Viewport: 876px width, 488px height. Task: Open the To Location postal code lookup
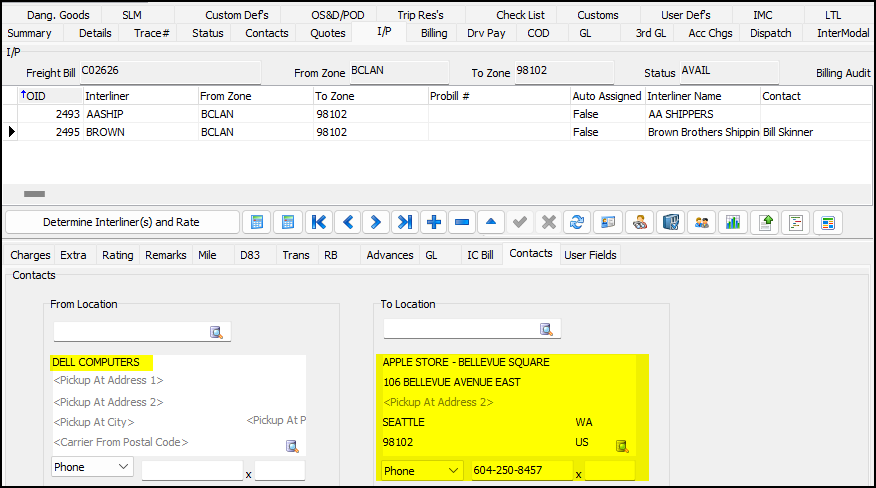621,445
